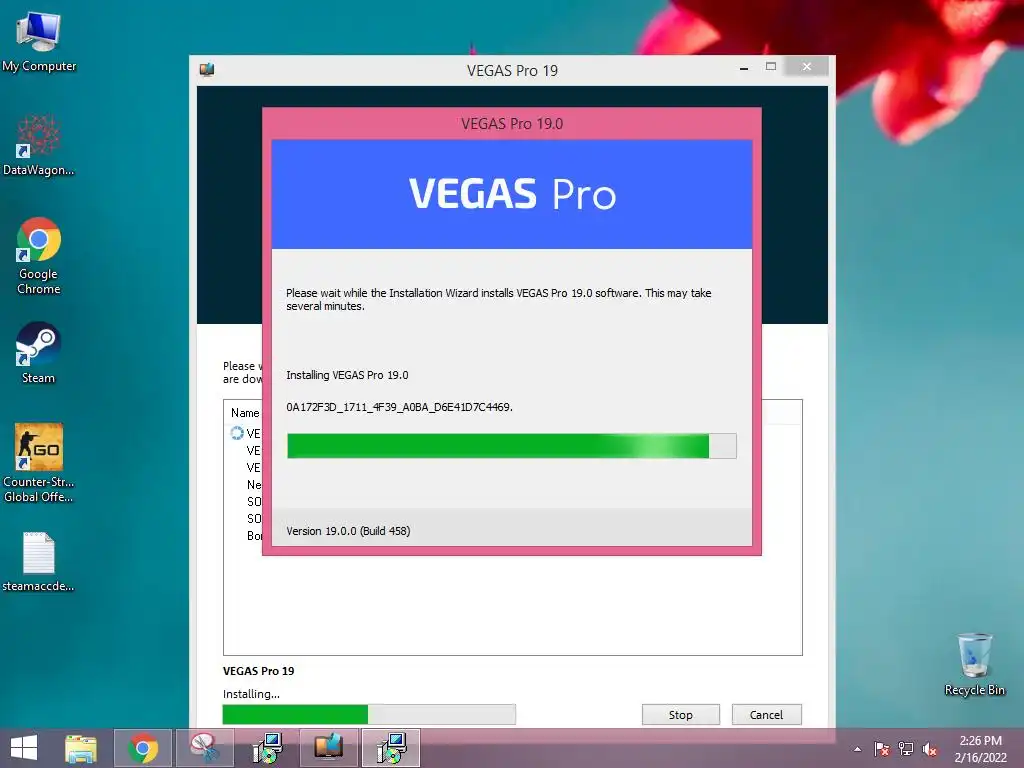Launch Google Chrome from the desktop

pyautogui.click(x=39, y=256)
